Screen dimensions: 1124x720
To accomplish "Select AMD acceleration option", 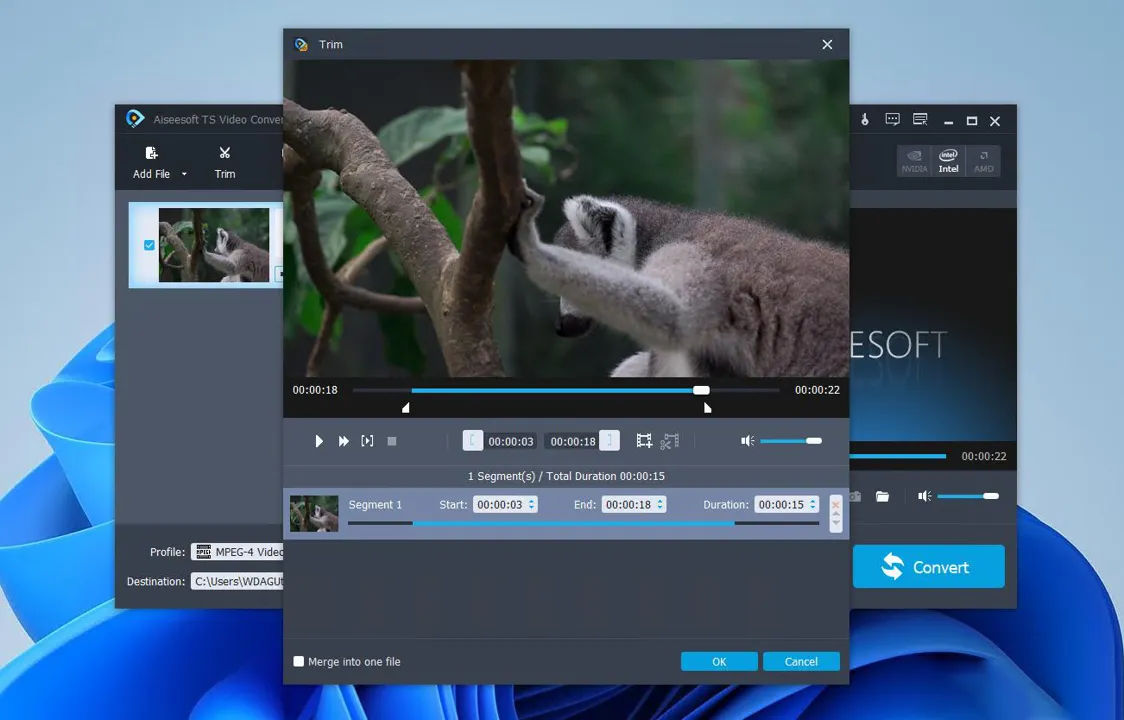I will [x=984, y=161].
